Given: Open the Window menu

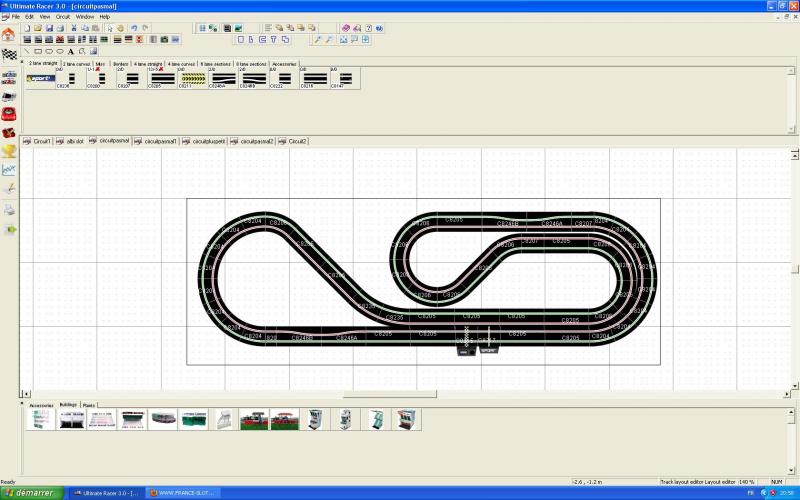Looking at the screenshot, I should coord(85,17).
